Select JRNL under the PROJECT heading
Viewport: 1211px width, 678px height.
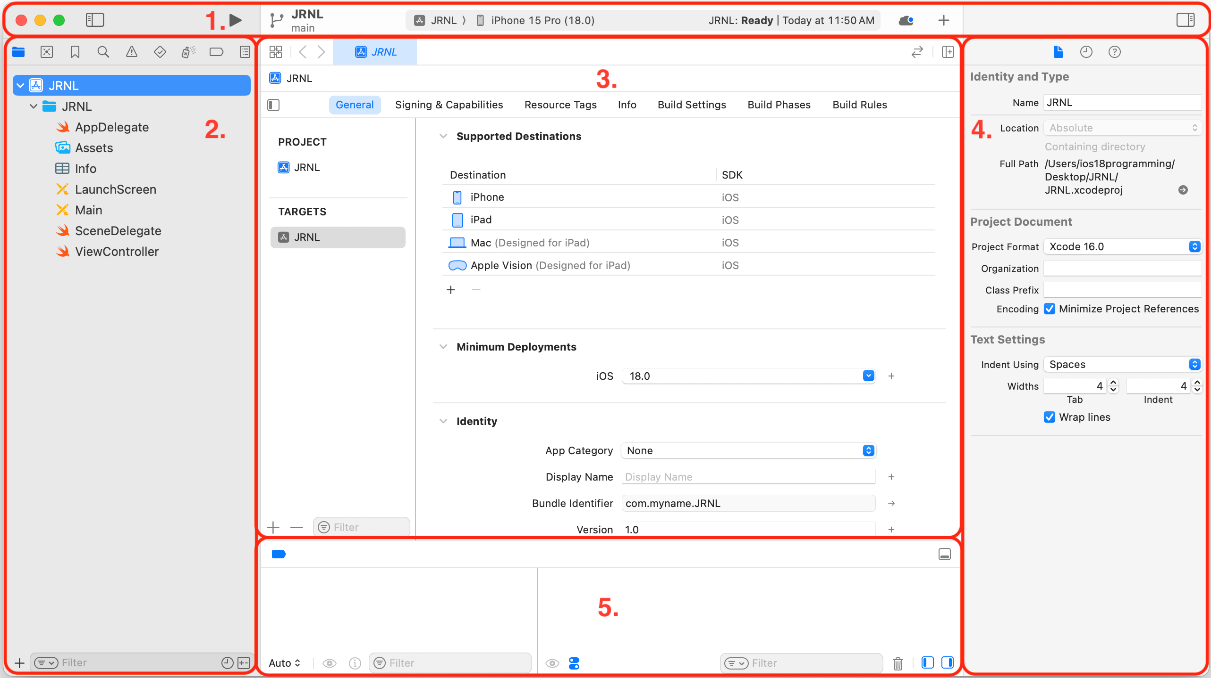click(299, 168)
